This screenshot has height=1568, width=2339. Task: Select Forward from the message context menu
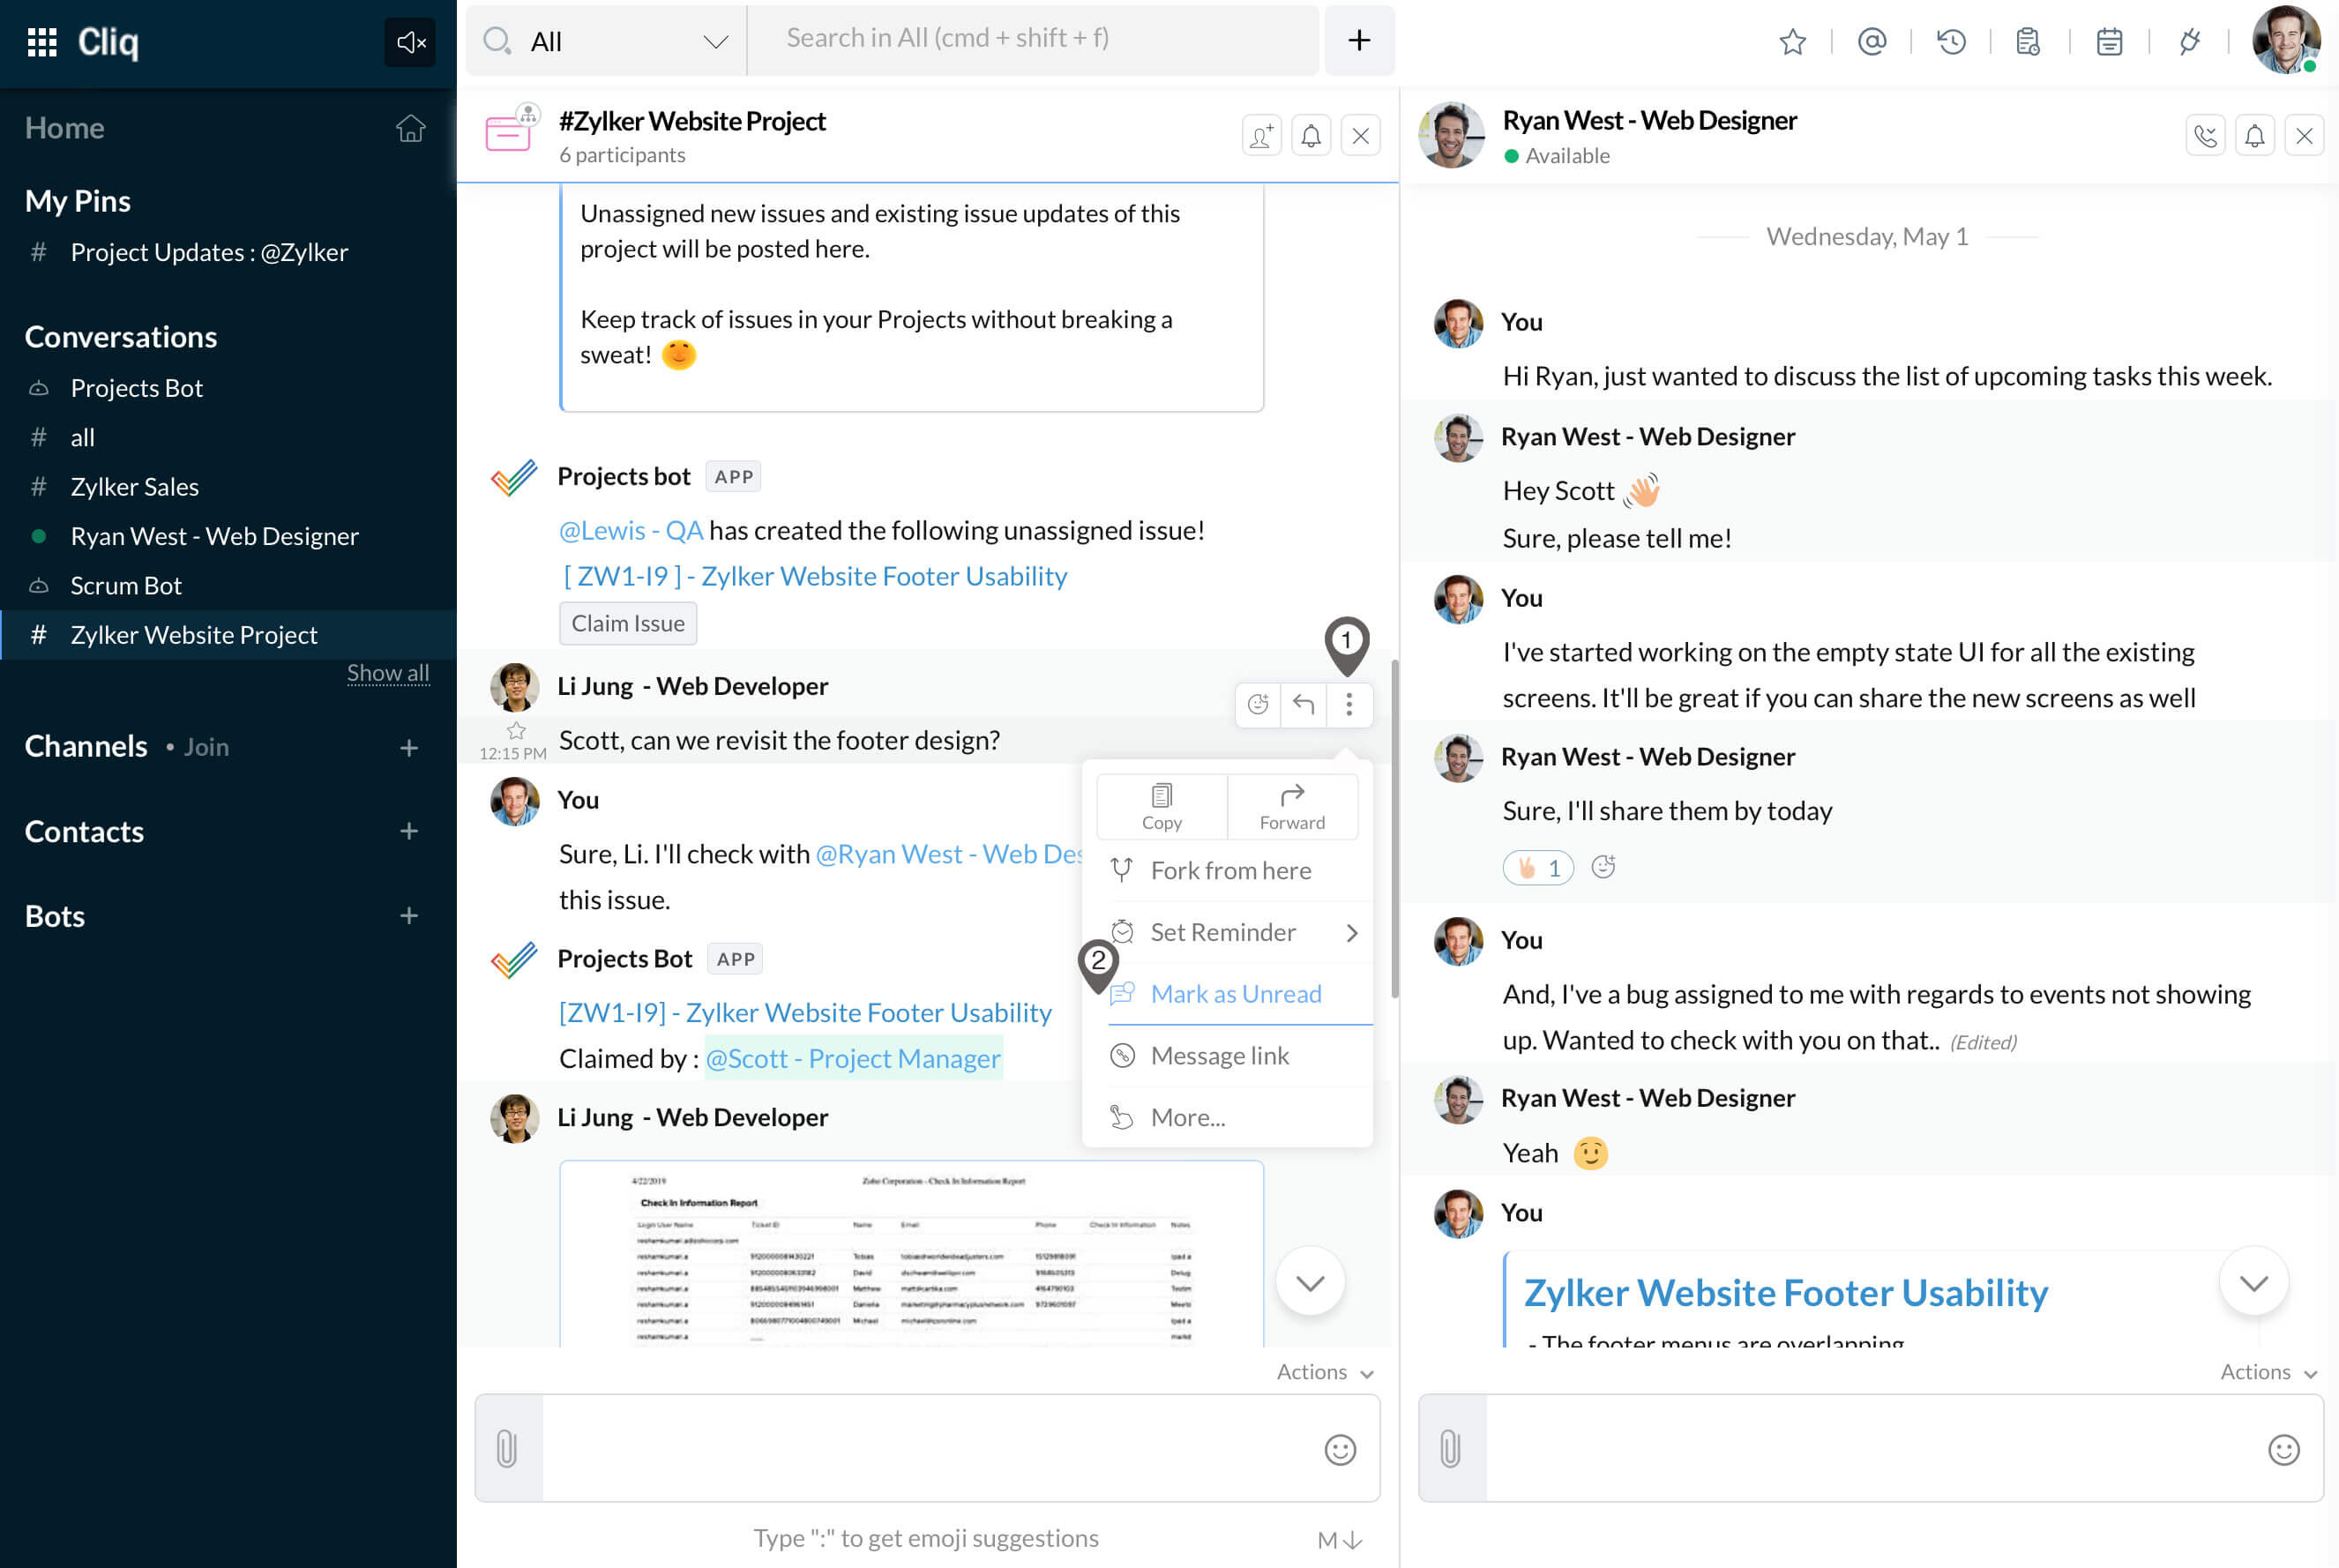click(x=1295, y=805)
